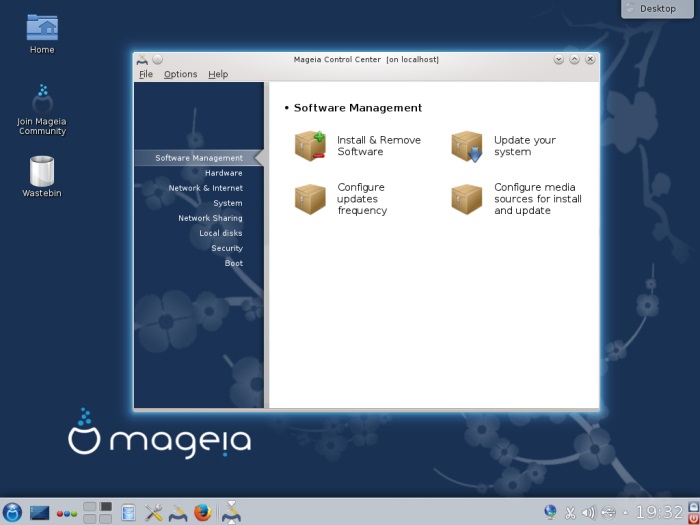Open system settings wrench-screwdriver icon
The height and width of the screenshot is (525, 700).
[x=153, y=512]
